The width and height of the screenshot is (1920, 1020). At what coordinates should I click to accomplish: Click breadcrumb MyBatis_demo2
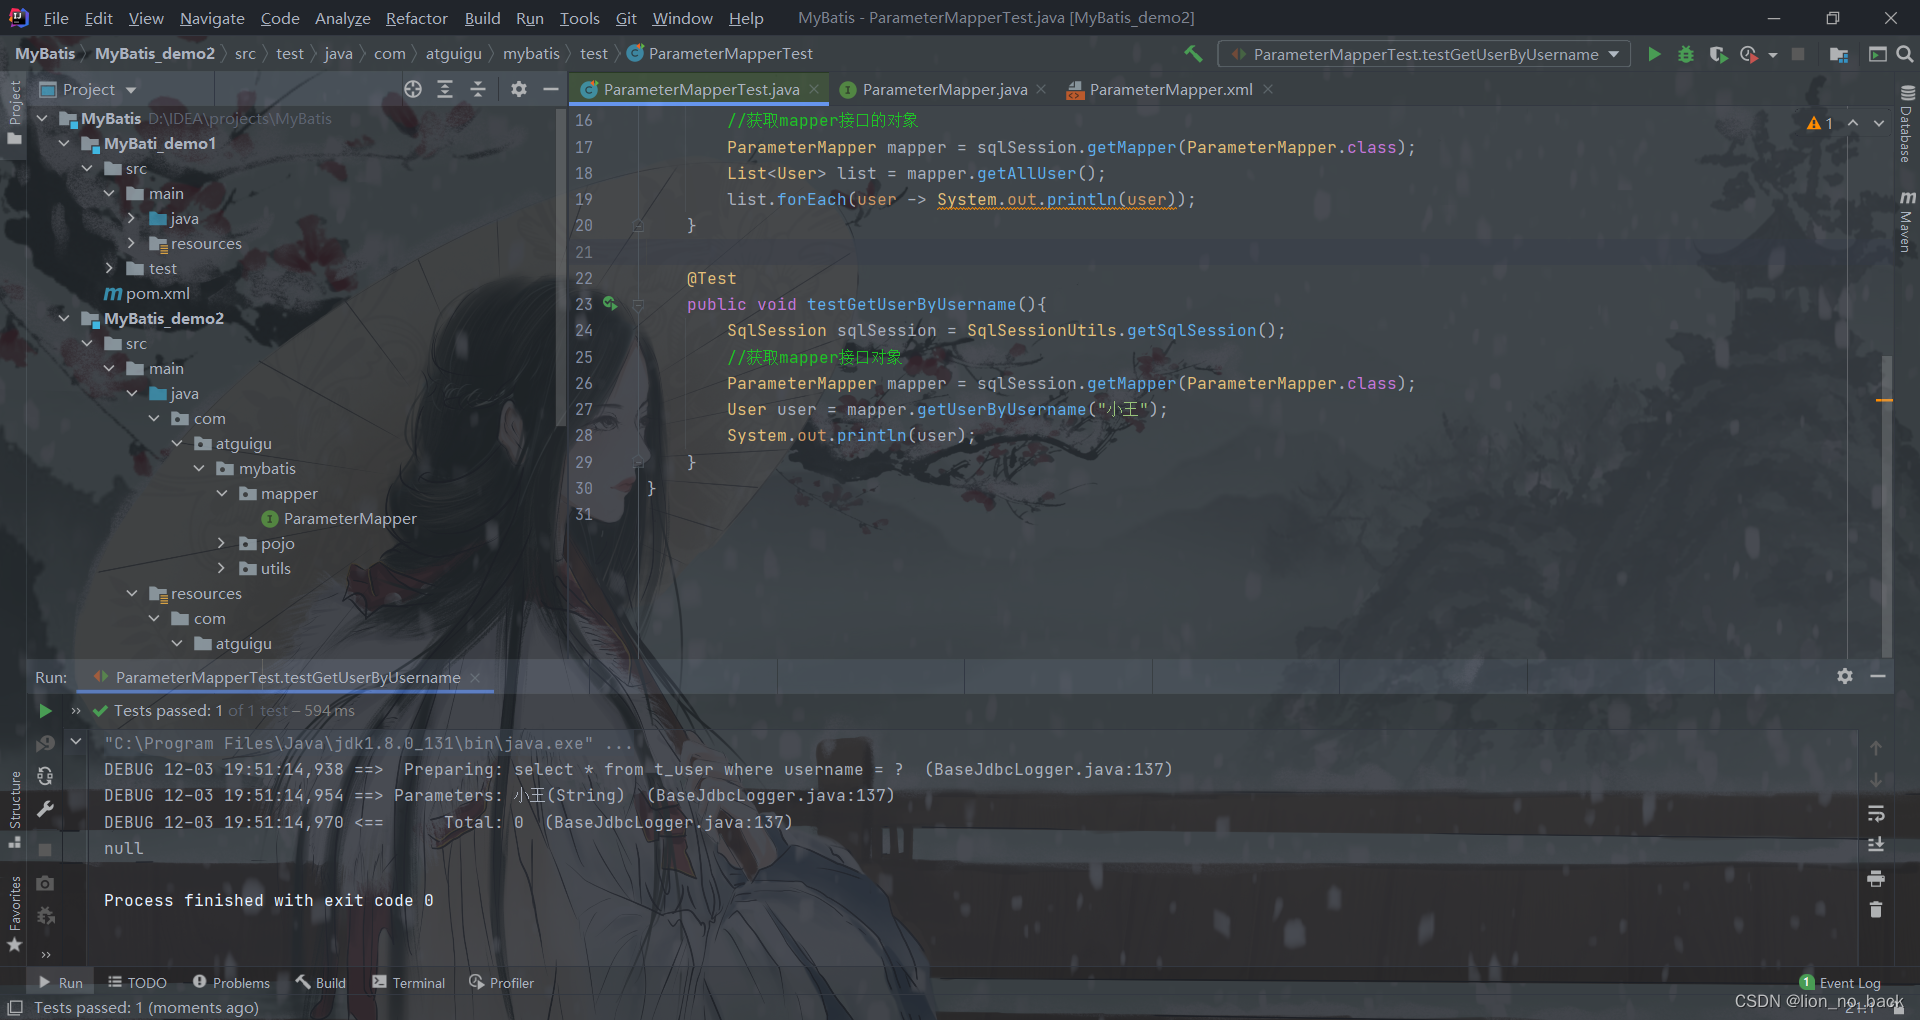155,53
